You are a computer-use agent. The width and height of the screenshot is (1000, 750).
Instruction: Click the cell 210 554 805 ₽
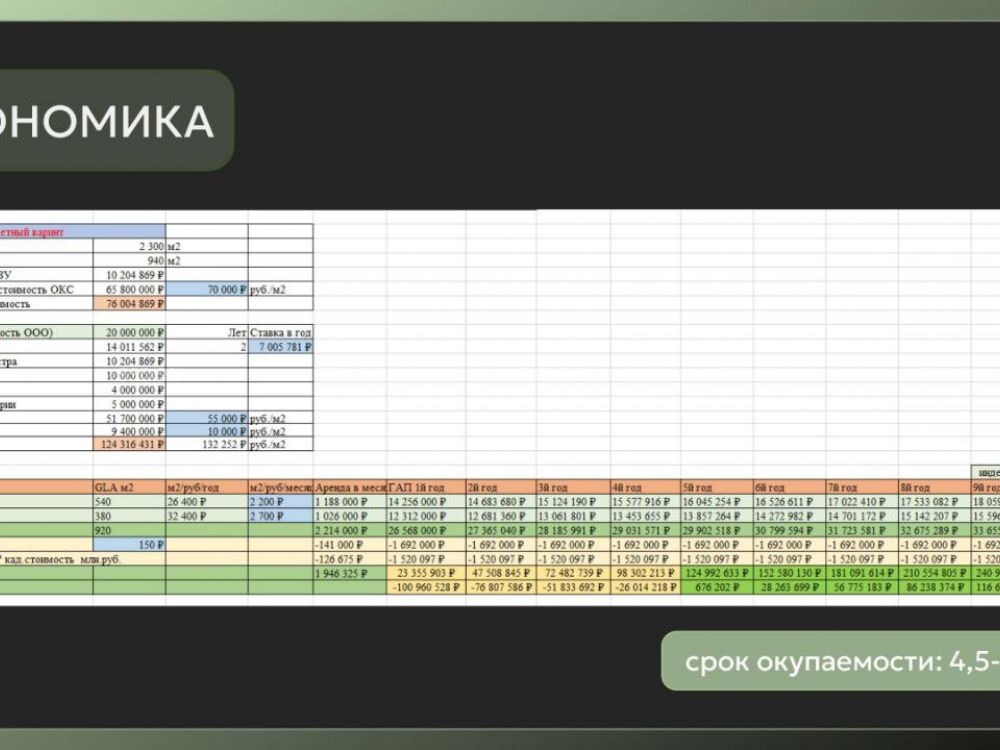(934, 574)
